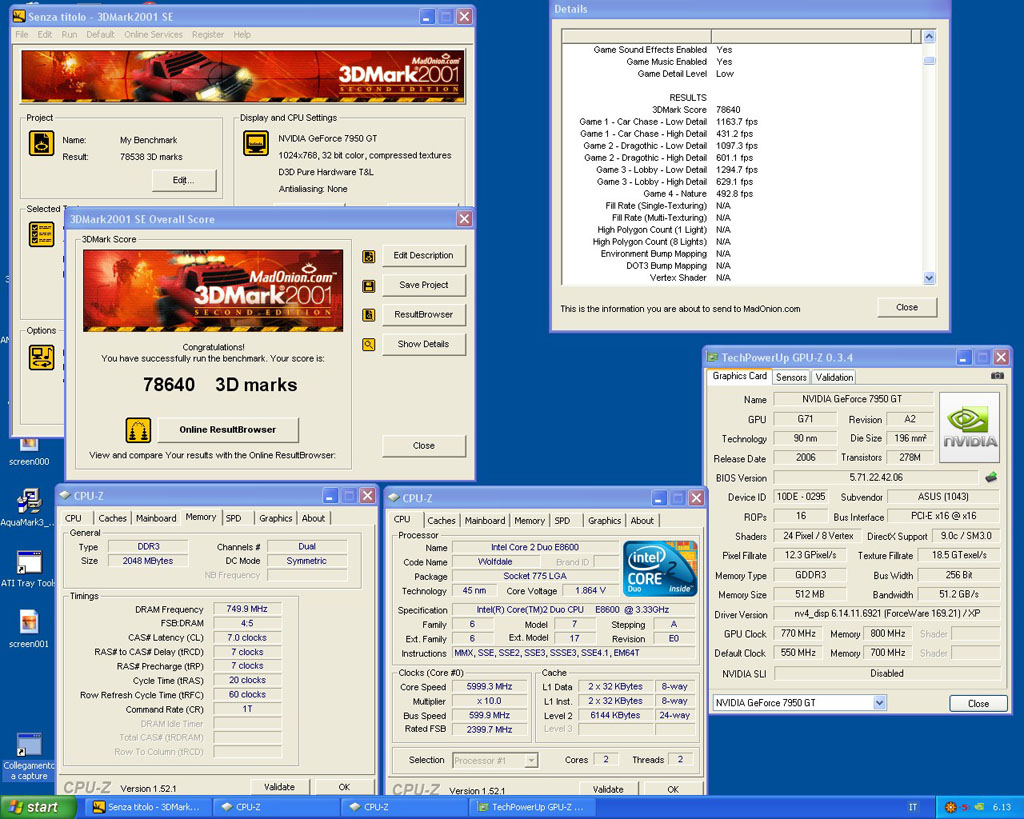The height and width of the screenshot is (819, 1024).
Task: Click the GPU-Z screenshot camera icon
Action: click(x=997, y=376)
